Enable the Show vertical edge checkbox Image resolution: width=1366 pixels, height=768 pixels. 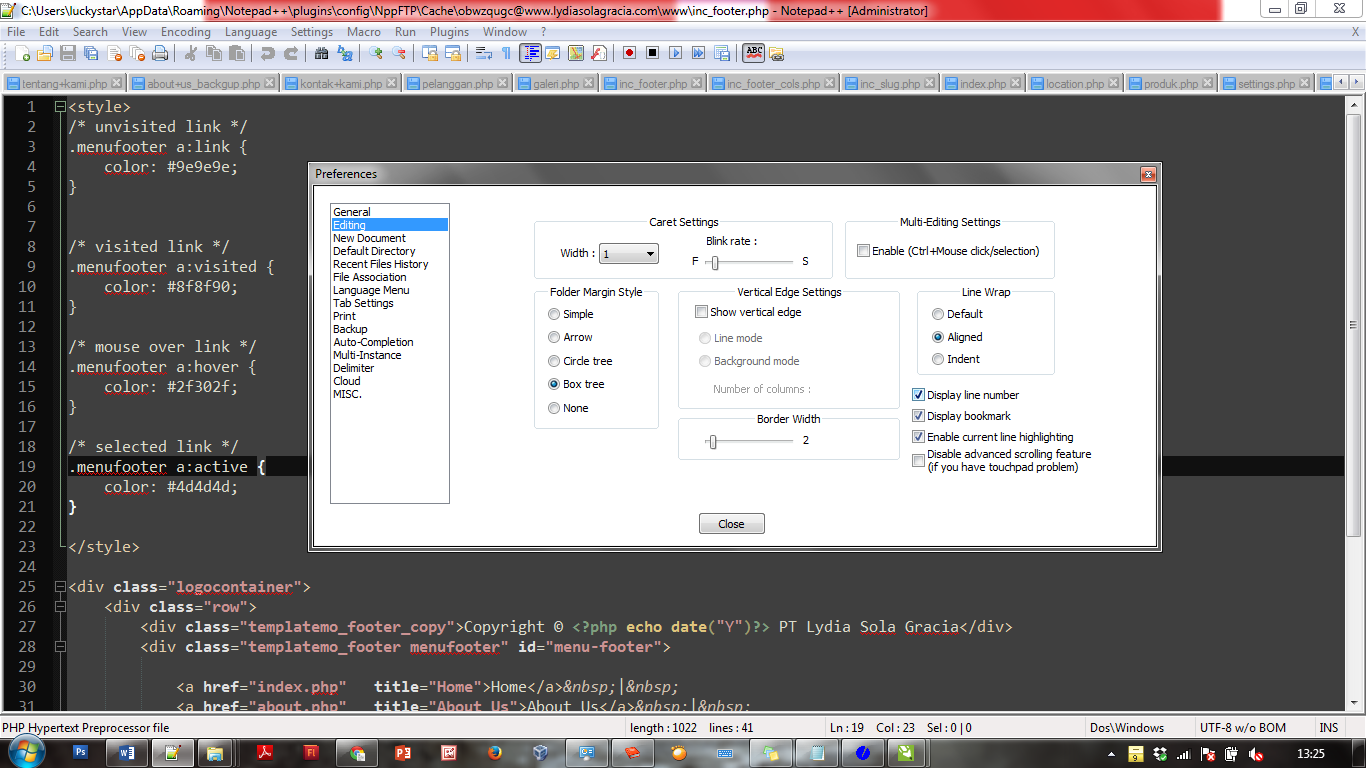pos(702,311)
